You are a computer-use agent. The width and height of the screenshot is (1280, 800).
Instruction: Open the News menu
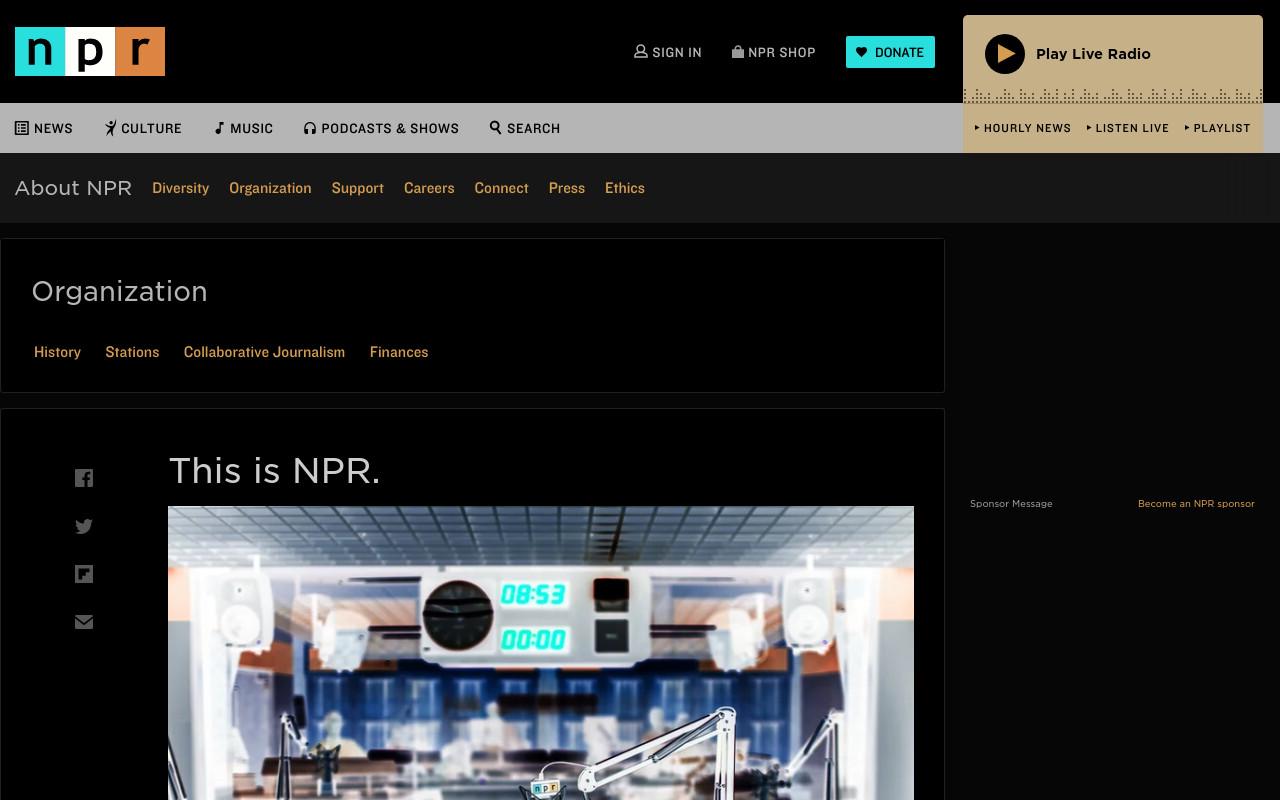(44, 128)
